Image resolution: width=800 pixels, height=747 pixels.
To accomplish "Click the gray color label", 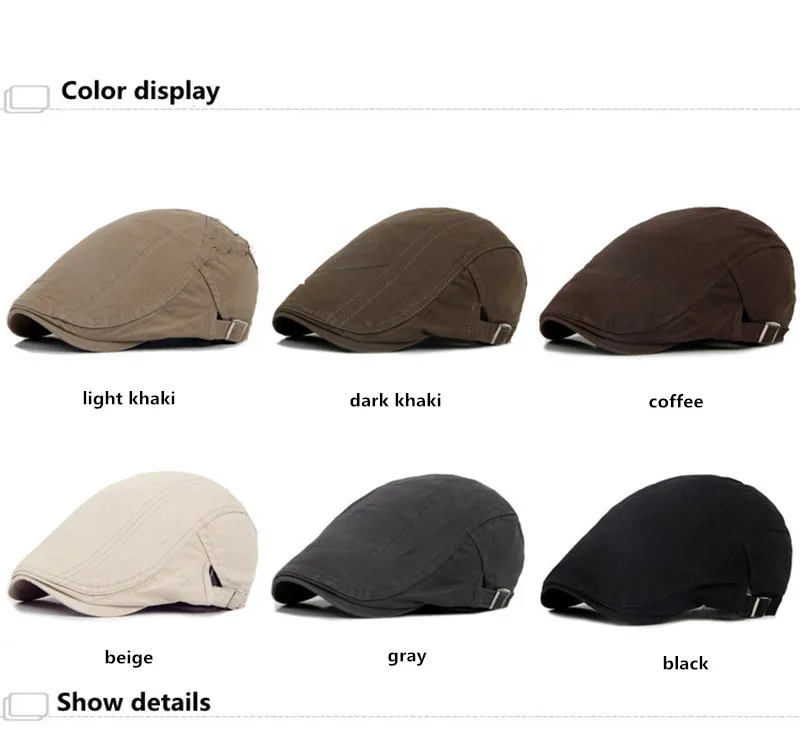I will pyautogui.click(x=407, y=656).
